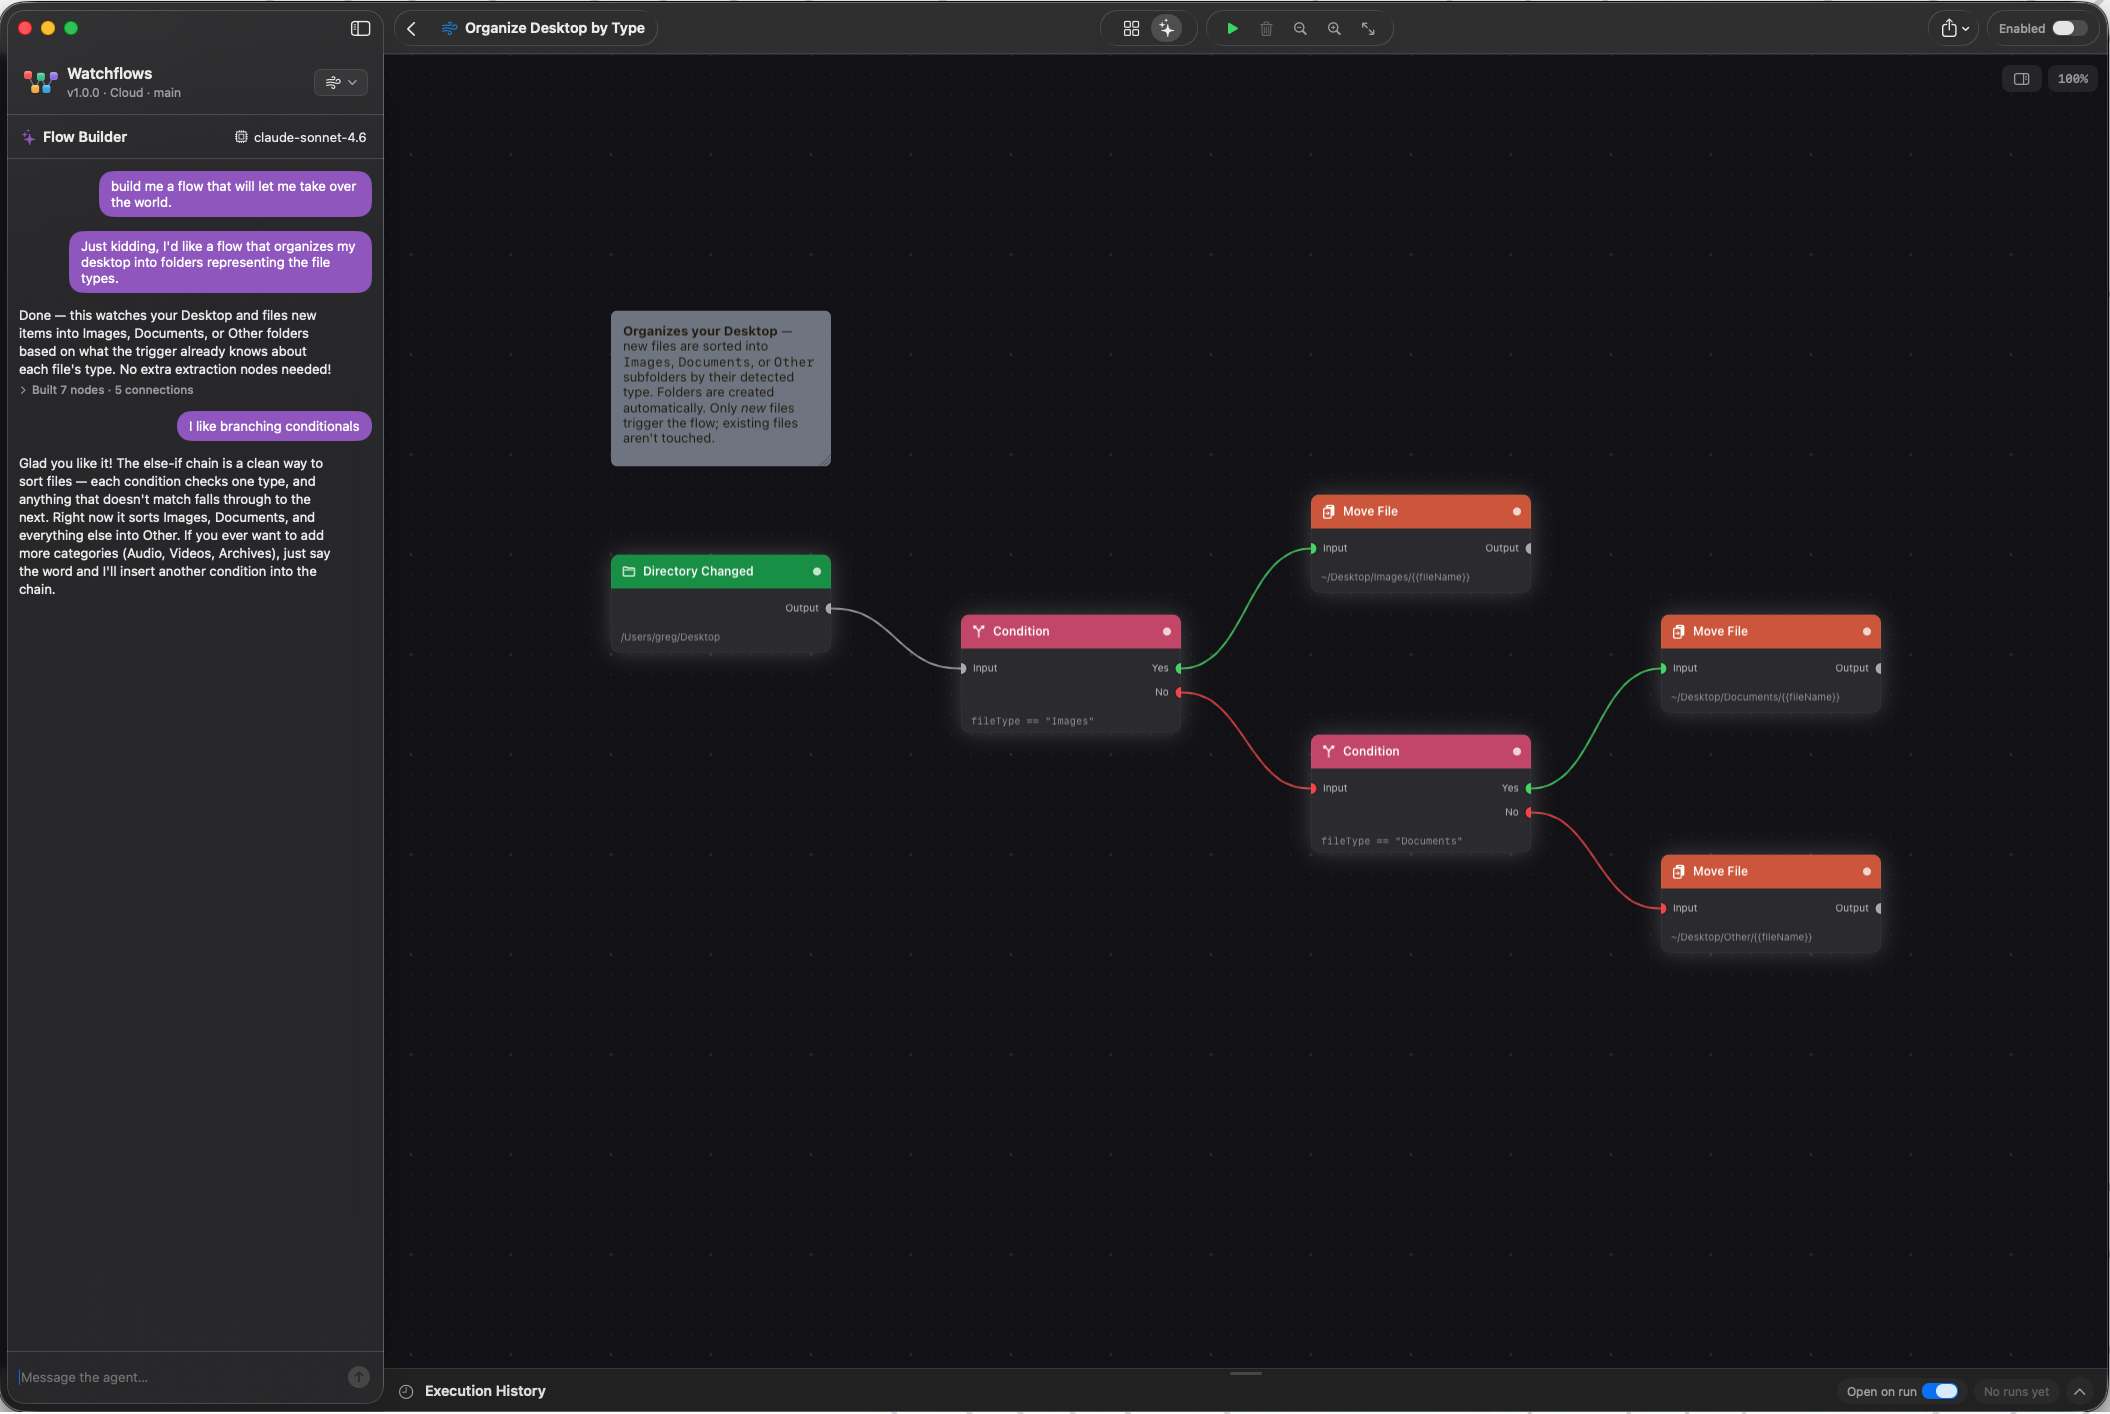Click the Images Move File copy icon
This screenshot has width=2110, height=1414.
[x=1329, y=511]
